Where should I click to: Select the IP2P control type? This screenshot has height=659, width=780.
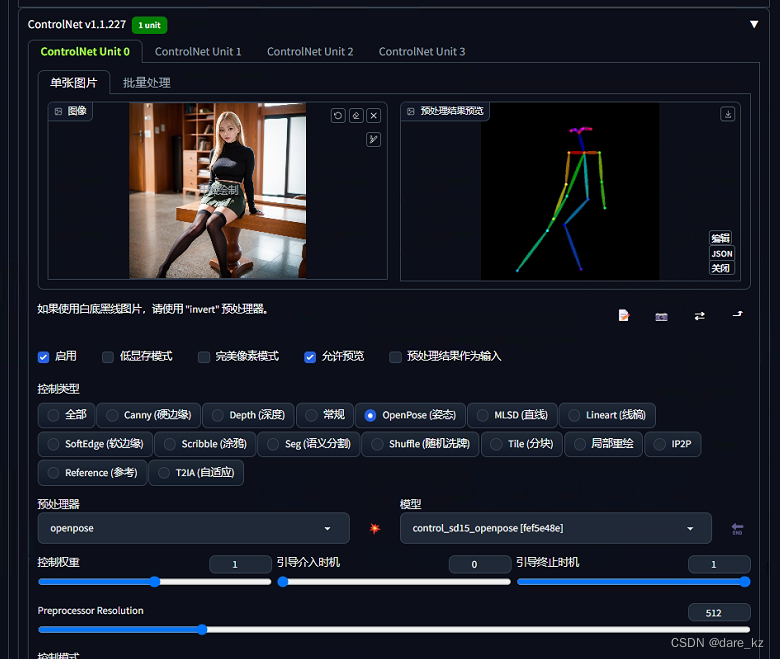tap(673, 444)
